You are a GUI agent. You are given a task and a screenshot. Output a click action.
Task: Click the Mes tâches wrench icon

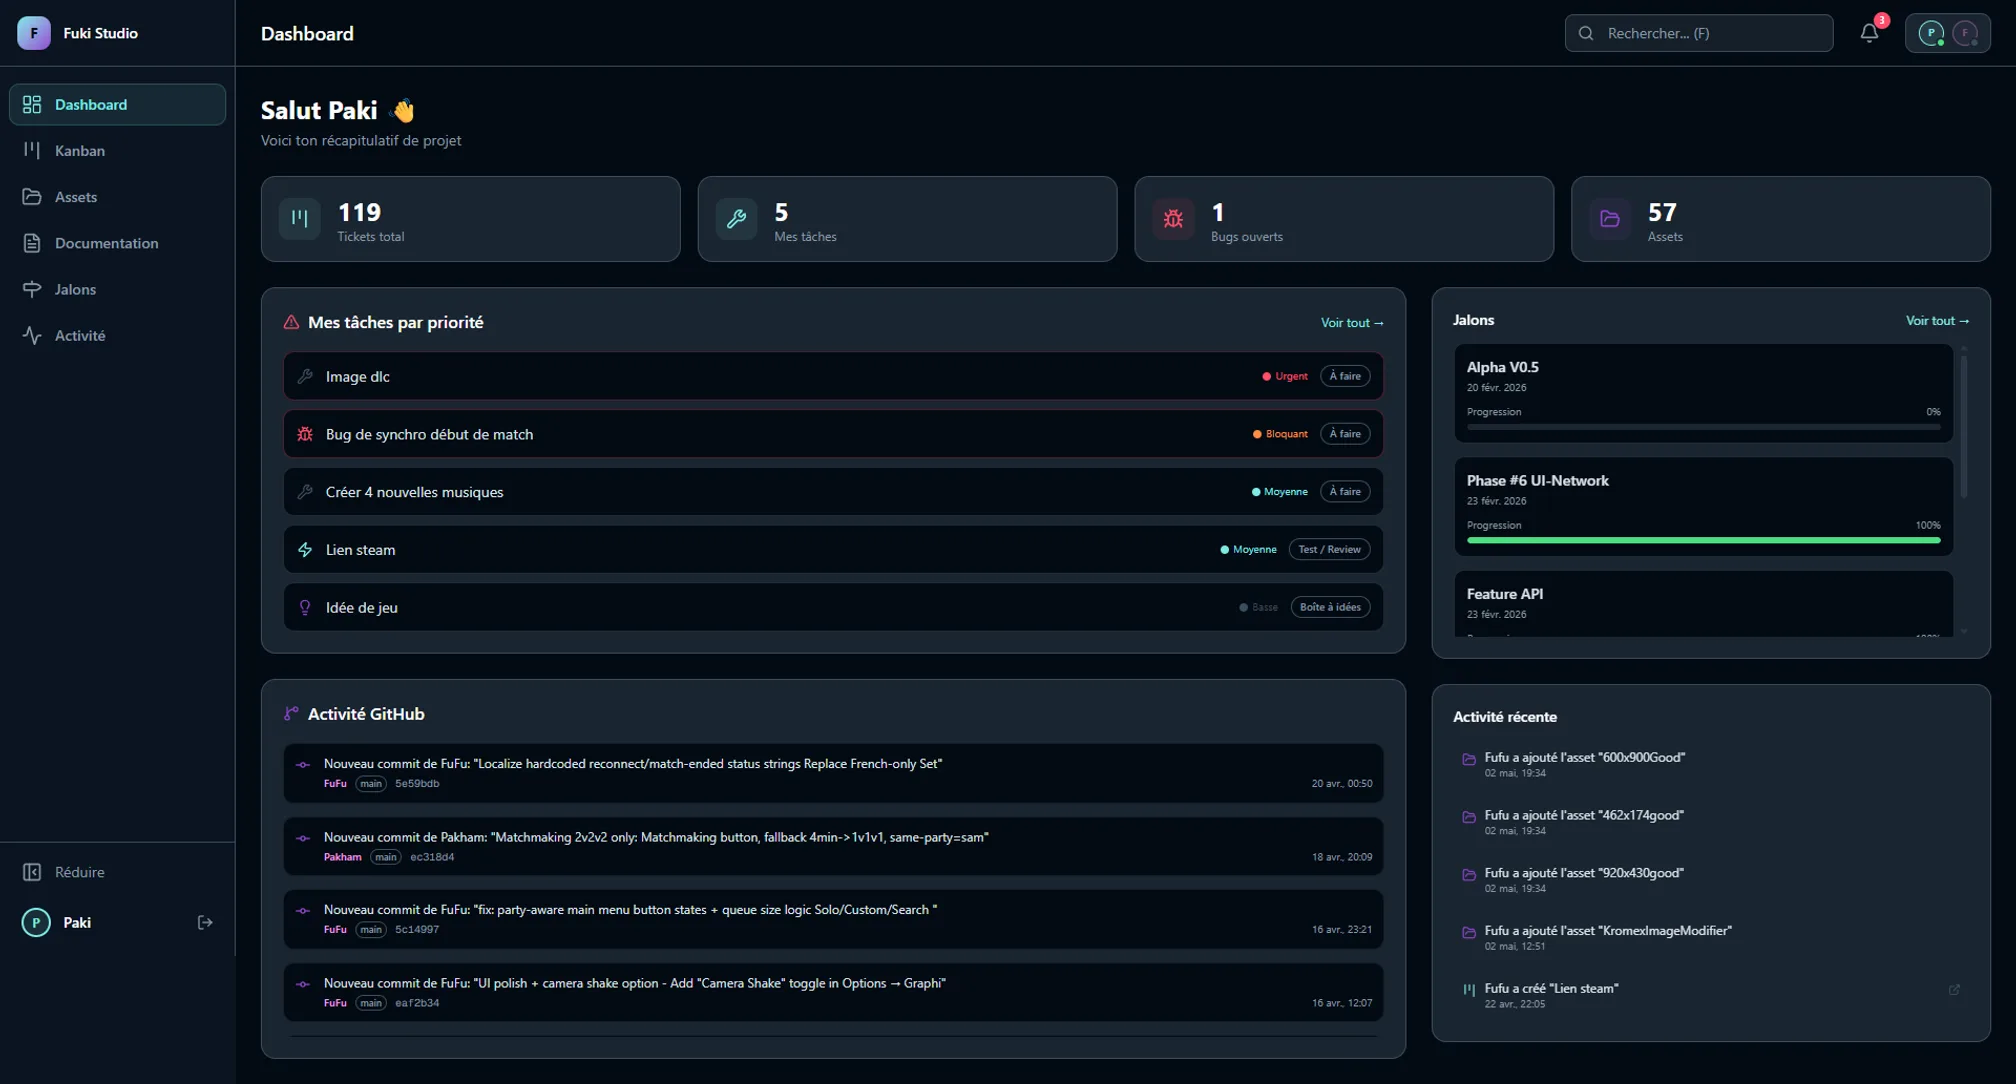tap(736, 219)
